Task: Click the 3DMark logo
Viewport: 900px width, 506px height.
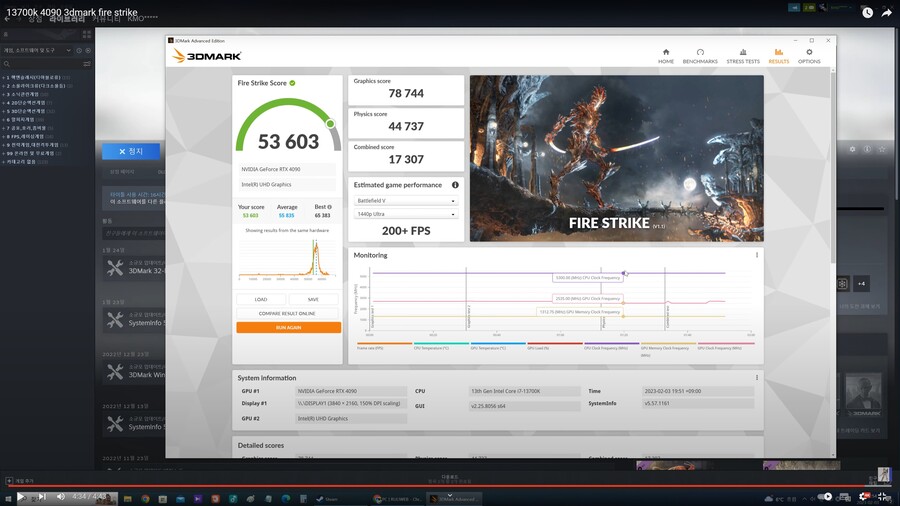Action: [x=207, y=56]
